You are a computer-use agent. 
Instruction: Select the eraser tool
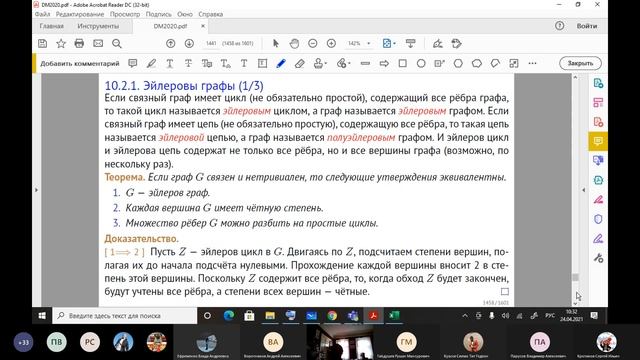pos(300,63)
